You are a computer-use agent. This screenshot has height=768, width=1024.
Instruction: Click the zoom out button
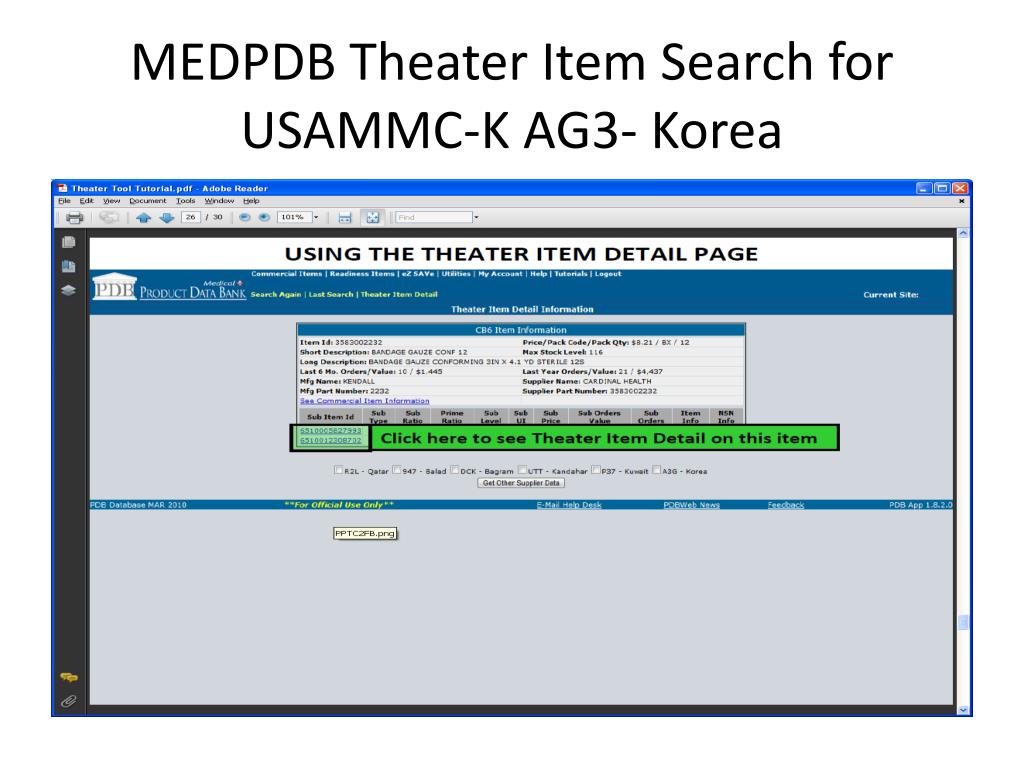pos(245,217)
